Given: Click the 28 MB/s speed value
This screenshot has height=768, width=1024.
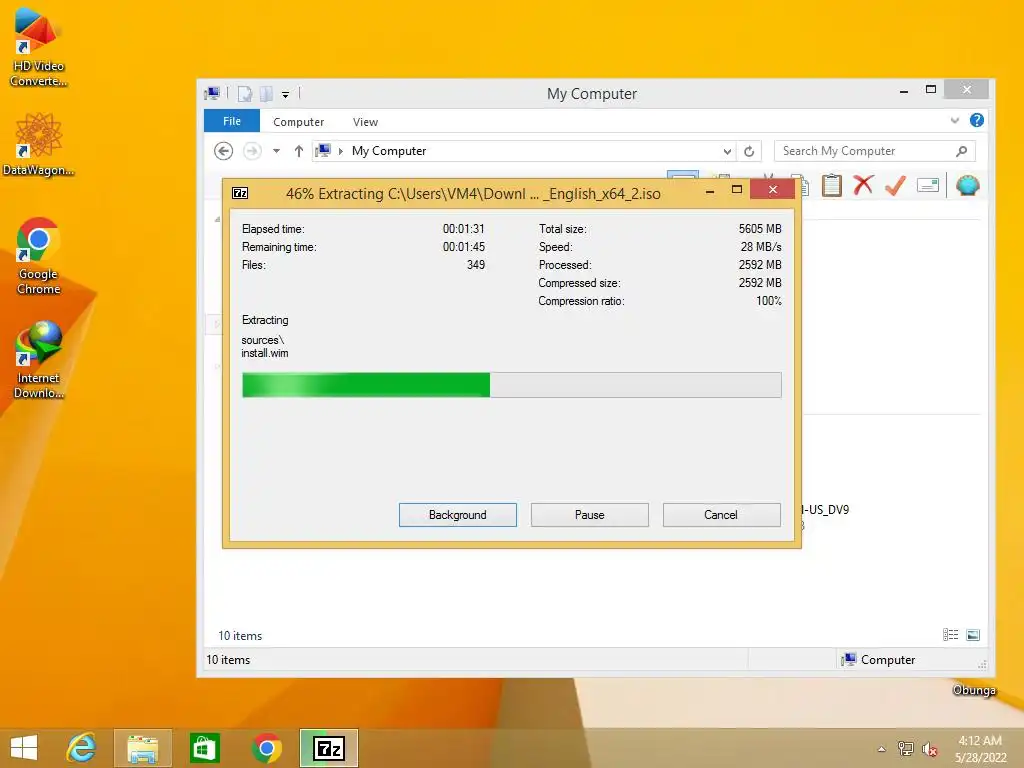Looking at the screenshot, I should click(x=761, y=247).
